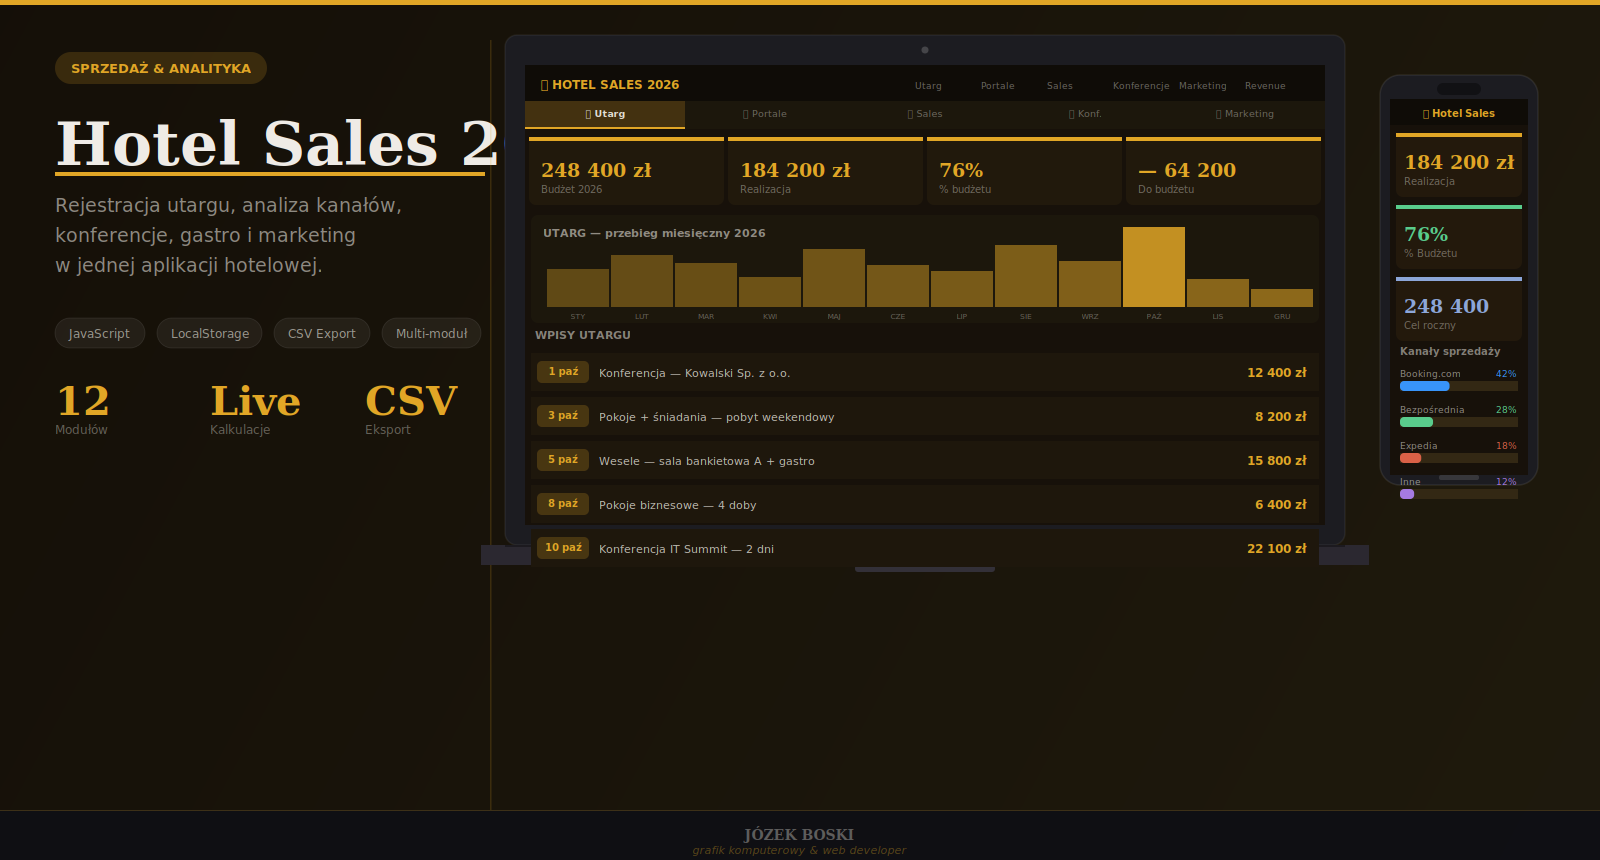
Task: Click the HOTEL SALES 2026 logo
Action: coord(610,85)
